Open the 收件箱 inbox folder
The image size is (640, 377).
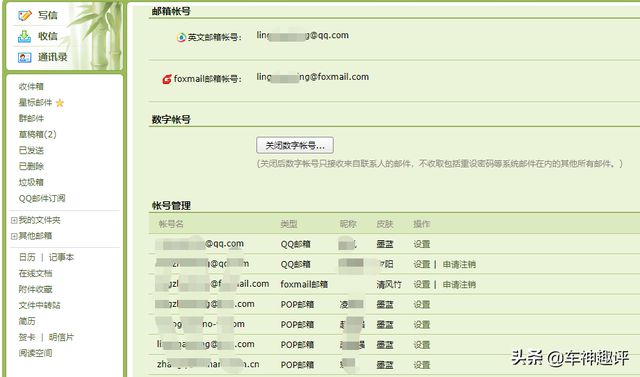(31, 86)
